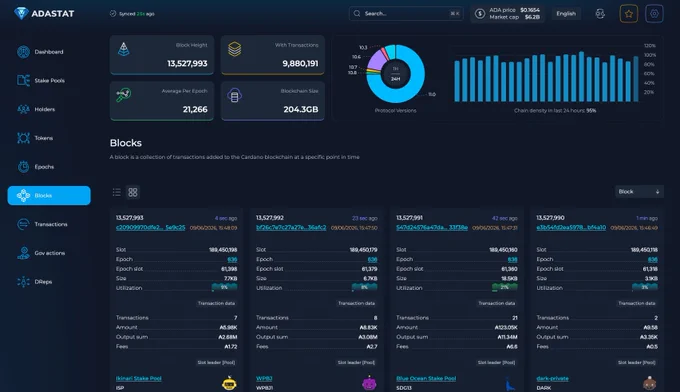680x392 pixels.
Task: Open the Tokens sidebar icon
Action: click(23, 138)
